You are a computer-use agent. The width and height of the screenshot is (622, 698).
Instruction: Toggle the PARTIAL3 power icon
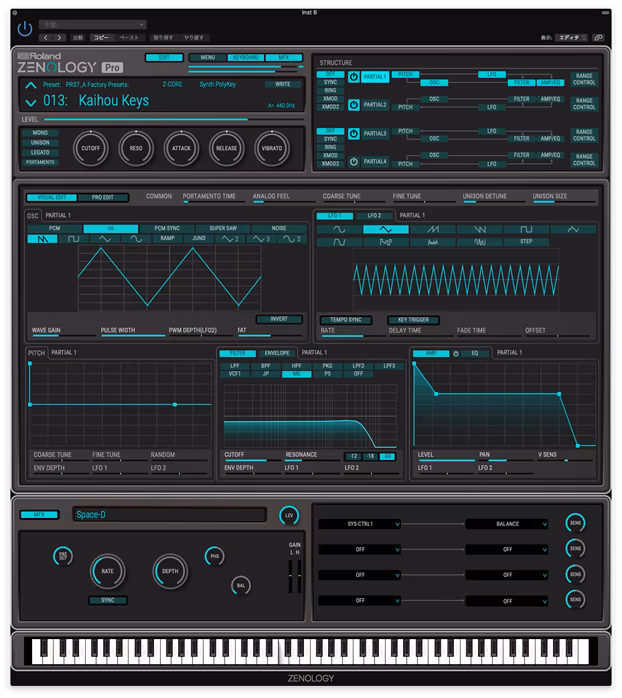[x=354, y=134]
